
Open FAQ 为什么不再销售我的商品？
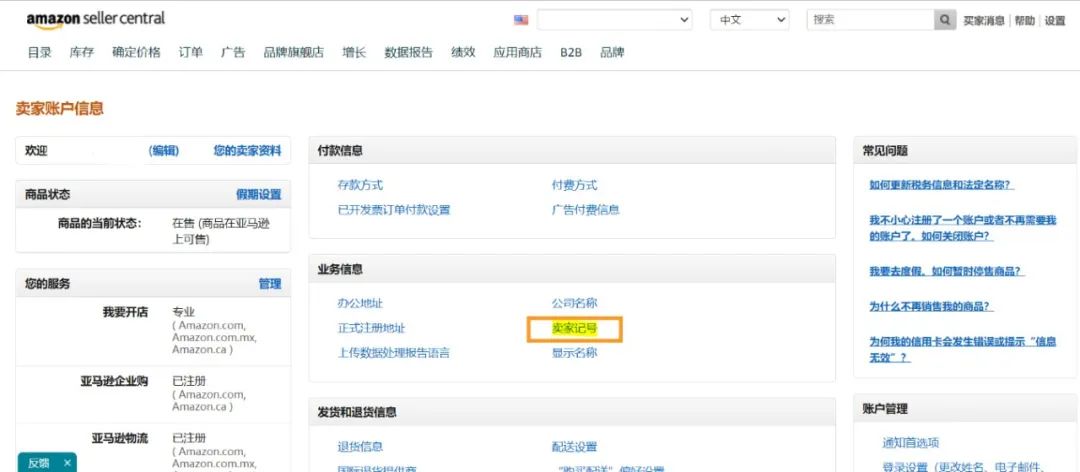(931, 306)
